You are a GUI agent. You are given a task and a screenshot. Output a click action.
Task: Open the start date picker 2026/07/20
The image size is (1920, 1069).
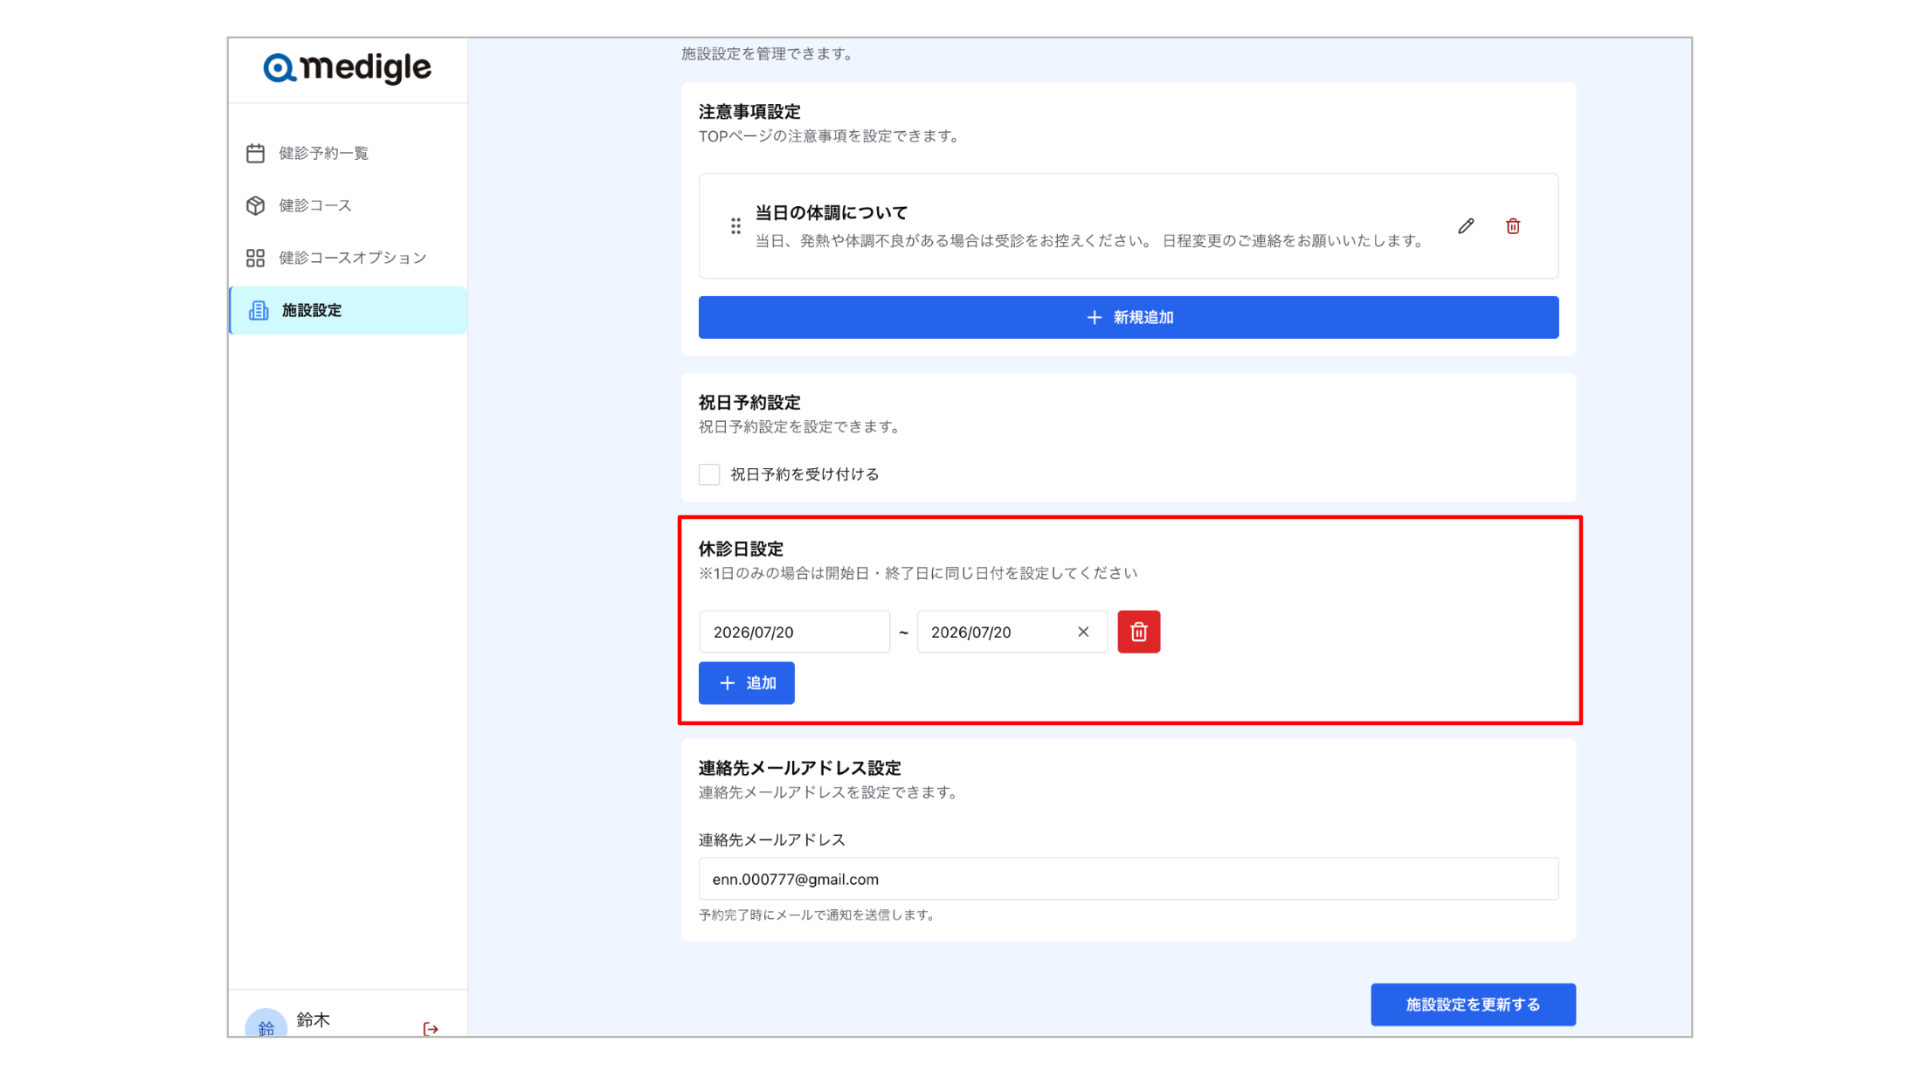tap(794, 632)
